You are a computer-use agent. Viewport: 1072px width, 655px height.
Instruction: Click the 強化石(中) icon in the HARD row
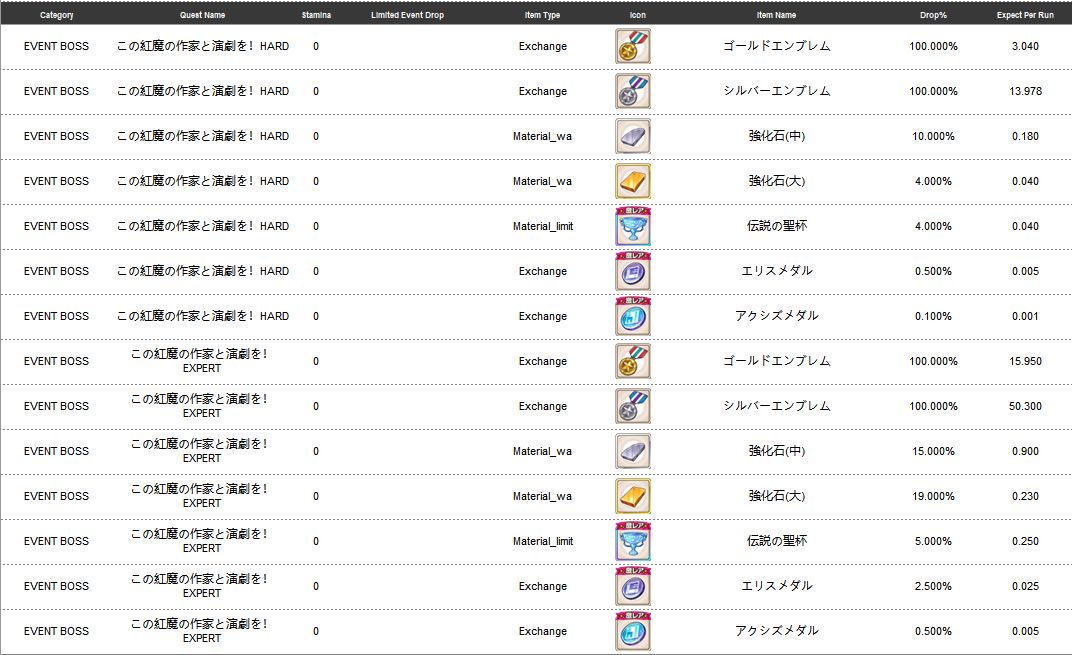(x=632, y=136)
